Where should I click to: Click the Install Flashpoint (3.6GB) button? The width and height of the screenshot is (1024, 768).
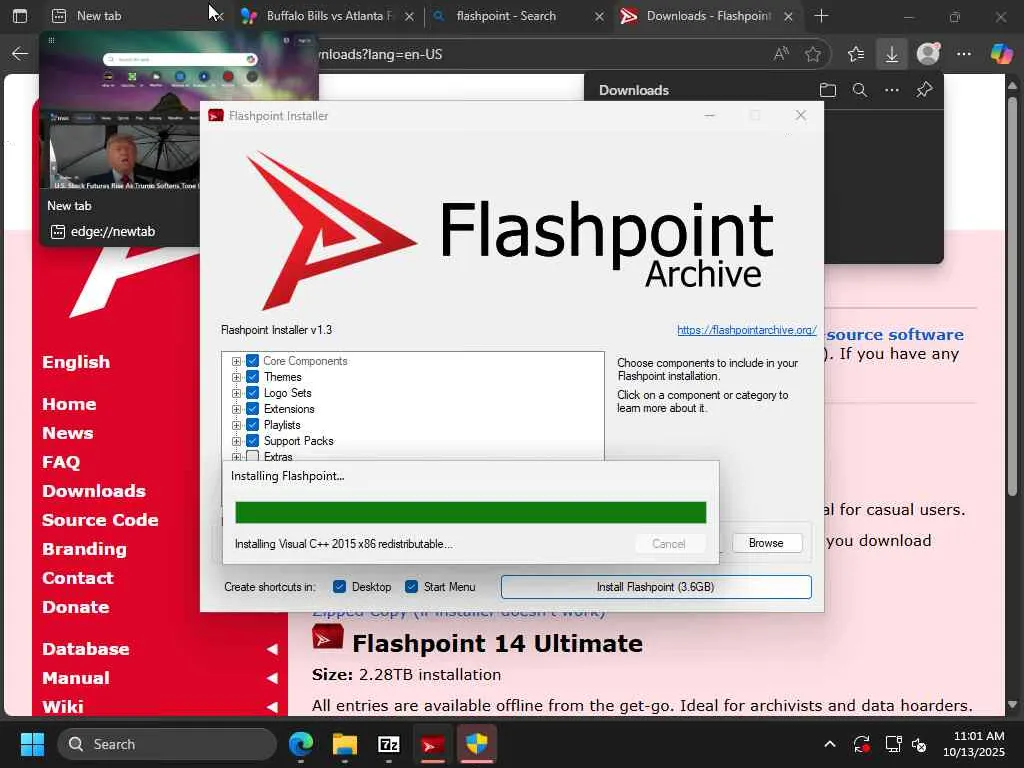point(656,586)
